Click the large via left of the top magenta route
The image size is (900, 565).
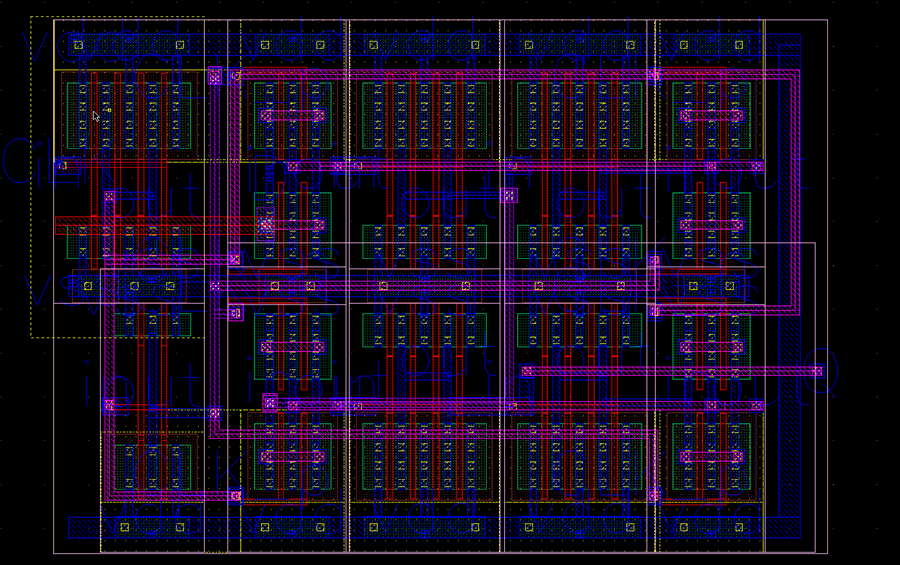click(x=214, y=75)
